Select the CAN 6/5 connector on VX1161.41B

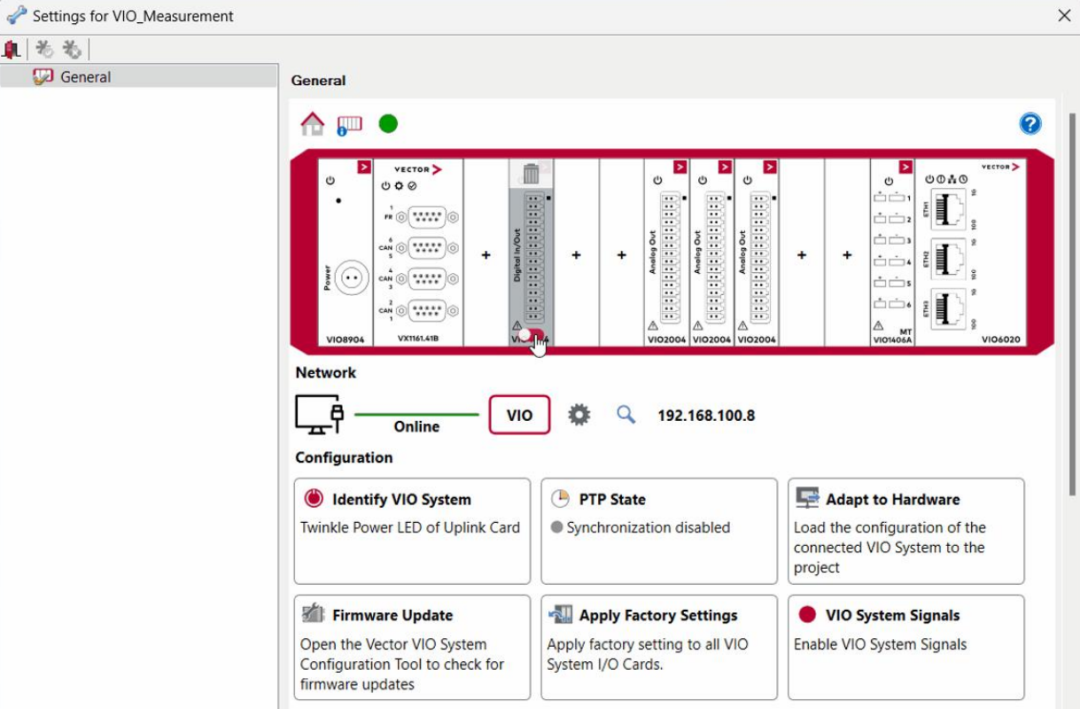click(x=427, y=248)
